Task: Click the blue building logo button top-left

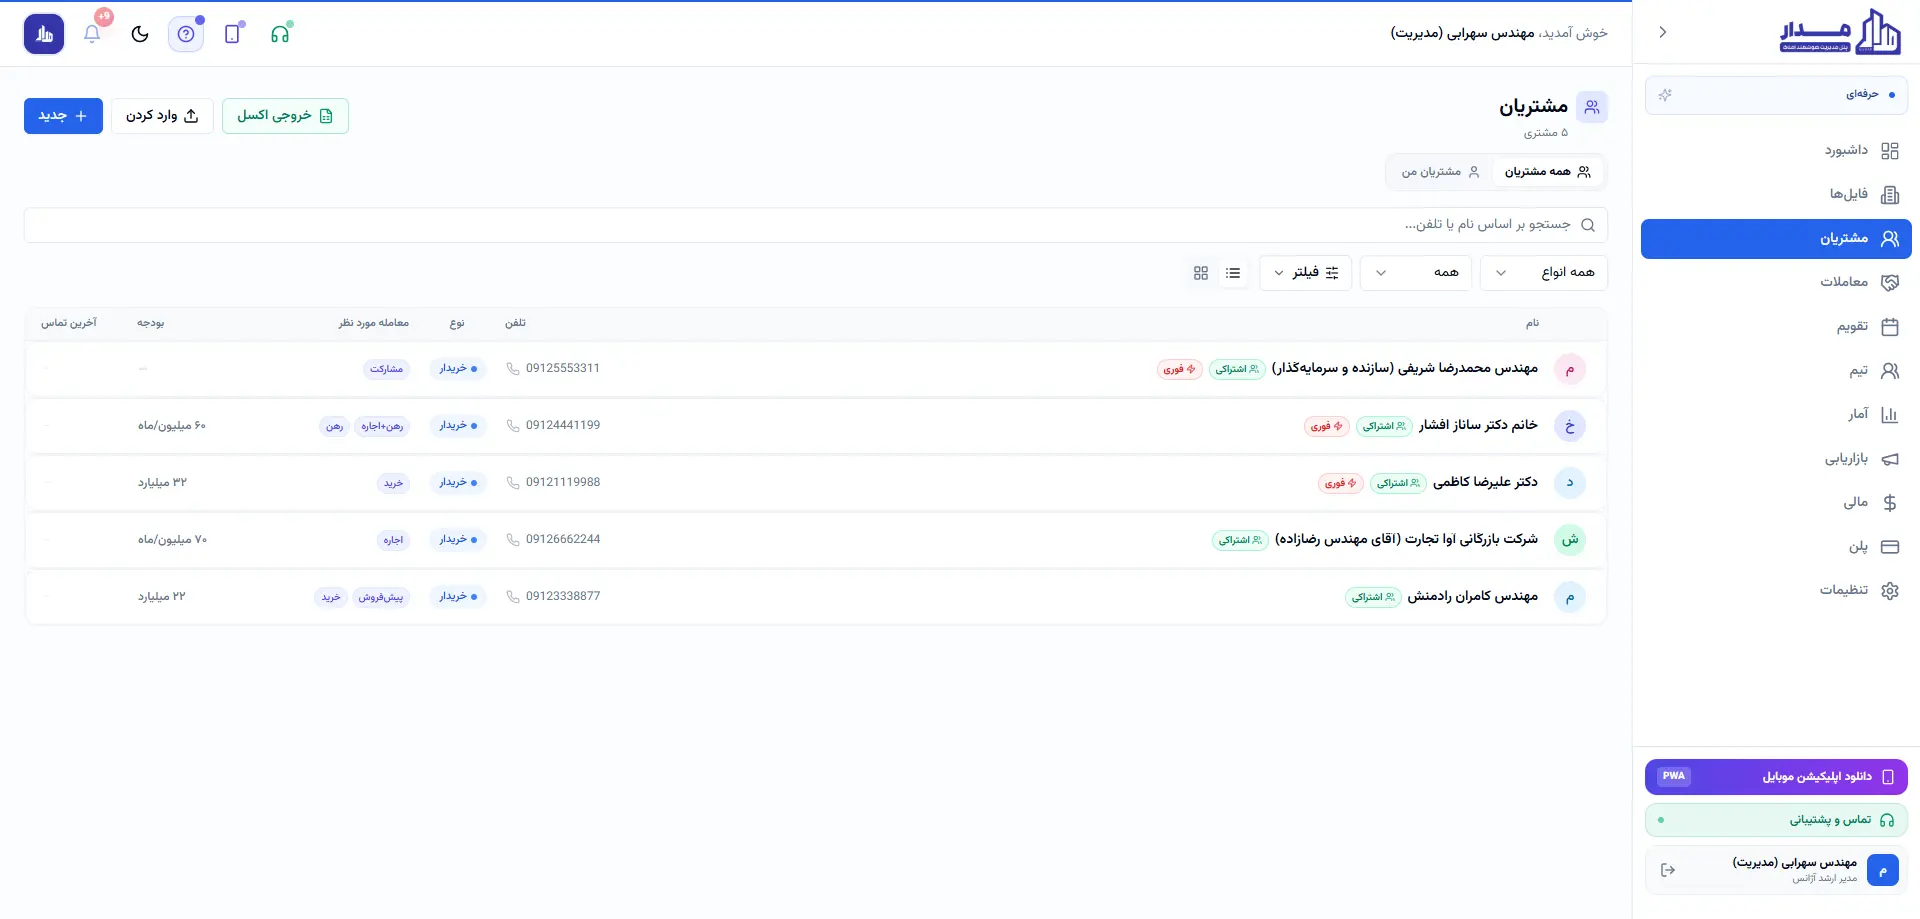Action: [44, 34]
